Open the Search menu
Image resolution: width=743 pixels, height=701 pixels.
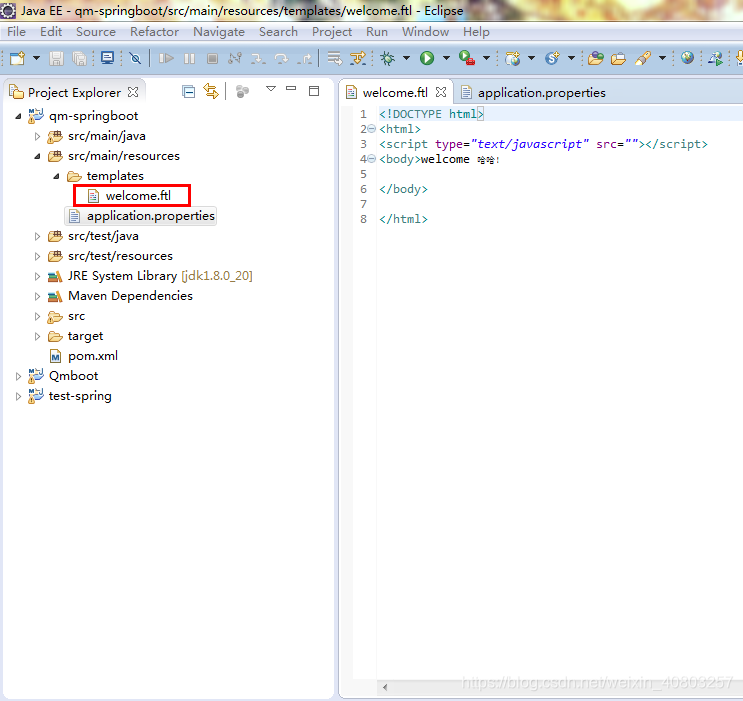coord(279,32)
